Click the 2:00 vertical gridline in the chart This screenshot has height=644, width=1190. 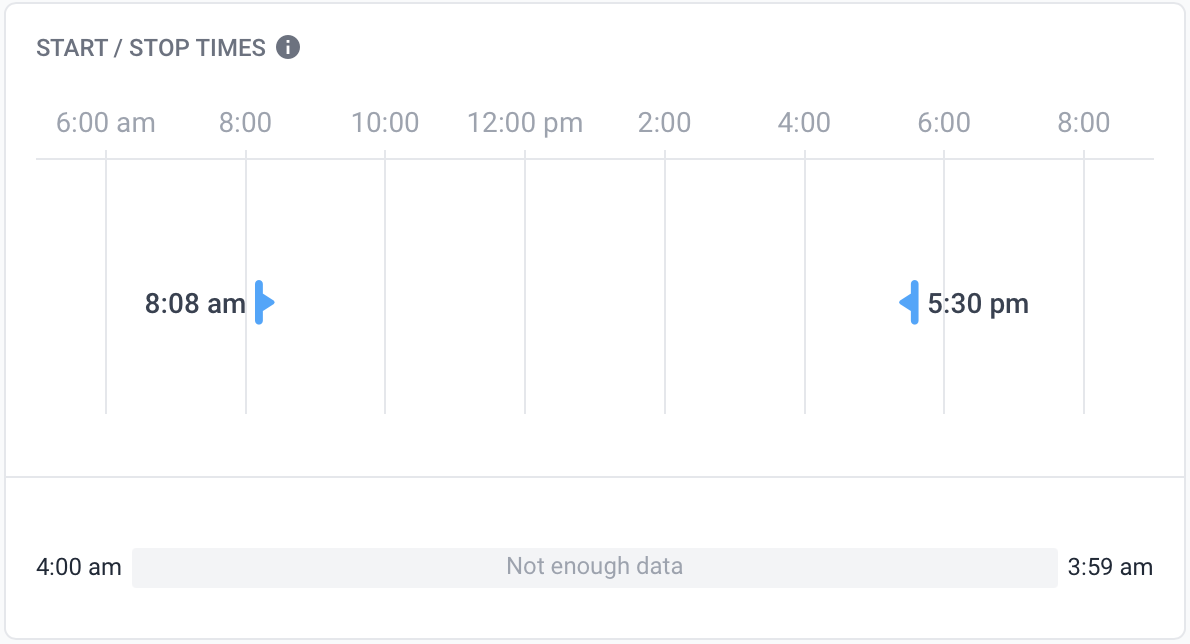pos(665,282)
